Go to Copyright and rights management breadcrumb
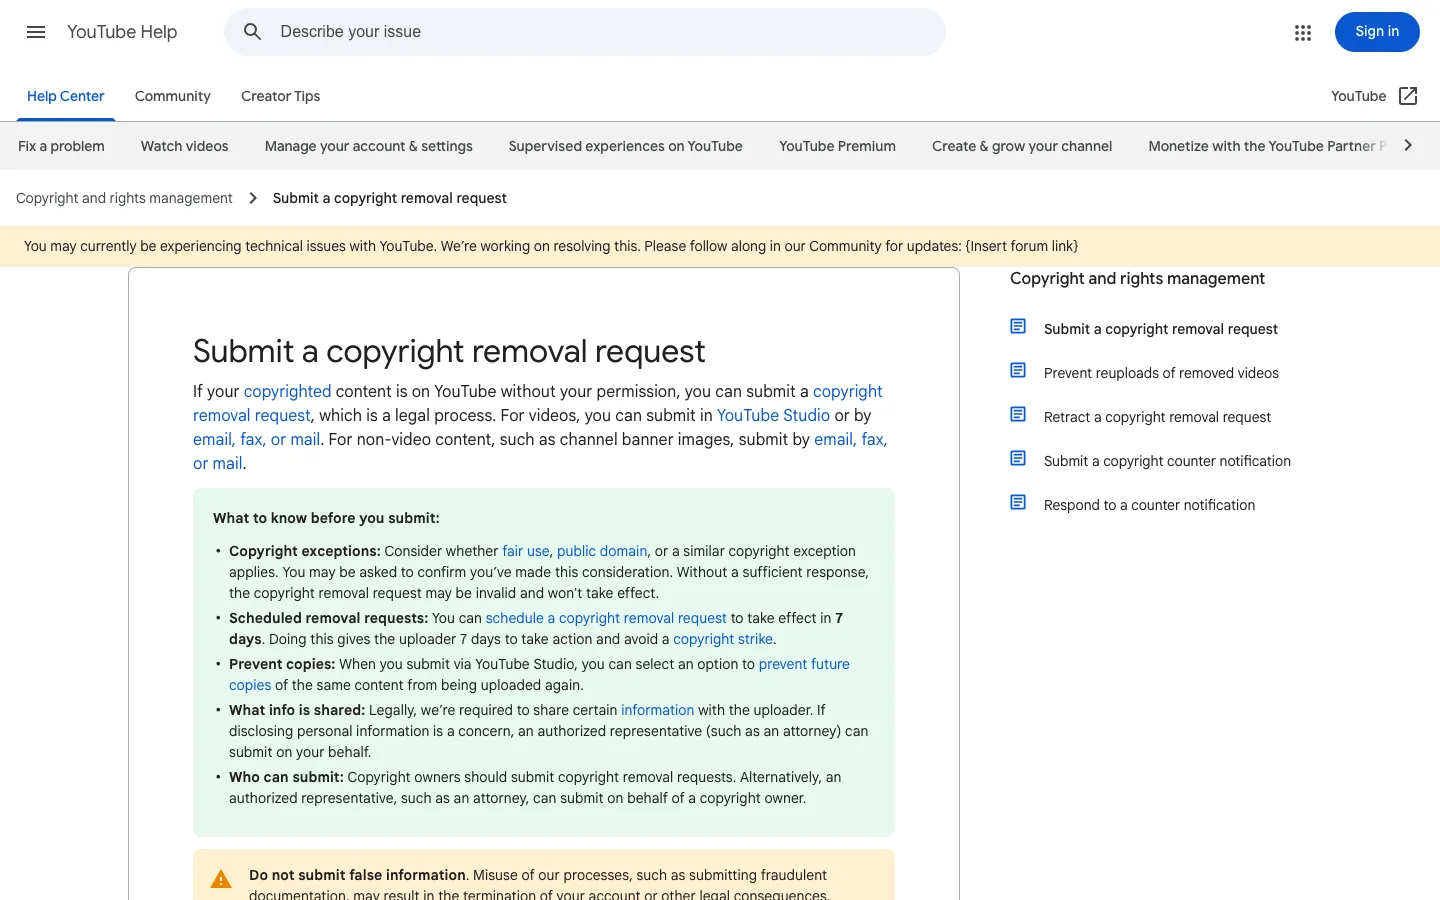Image resolution: width=1440 pixels, height=900 pixels. pos(124,198)
